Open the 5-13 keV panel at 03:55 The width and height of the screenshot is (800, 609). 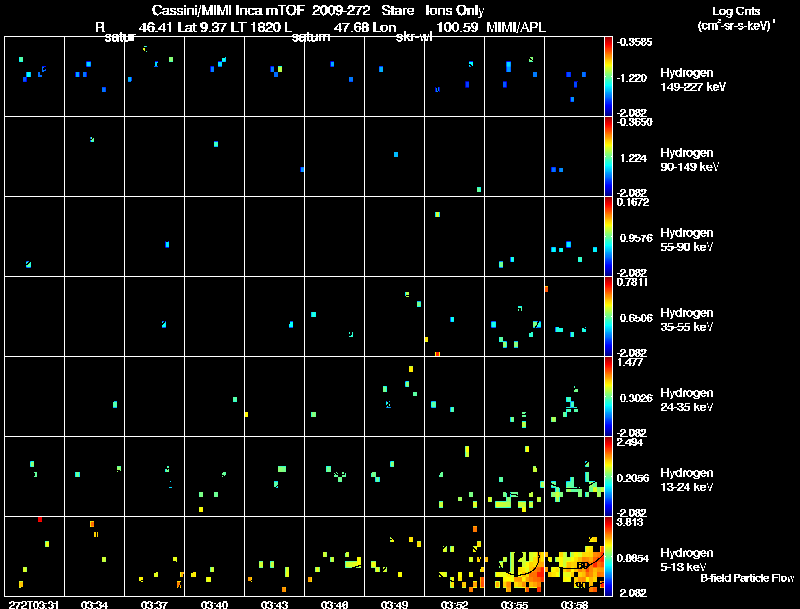(514, 556)
